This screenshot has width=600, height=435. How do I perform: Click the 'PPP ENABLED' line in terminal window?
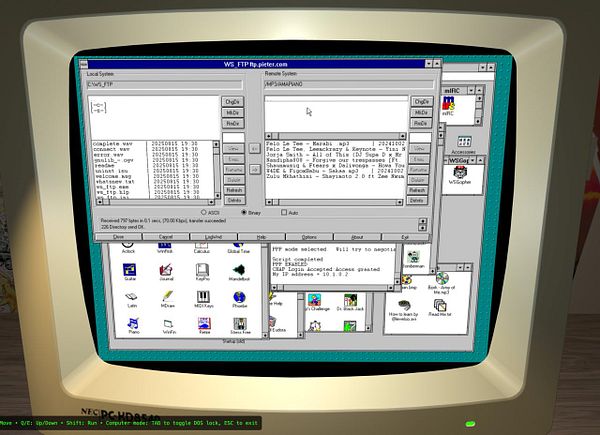[289, 264]
